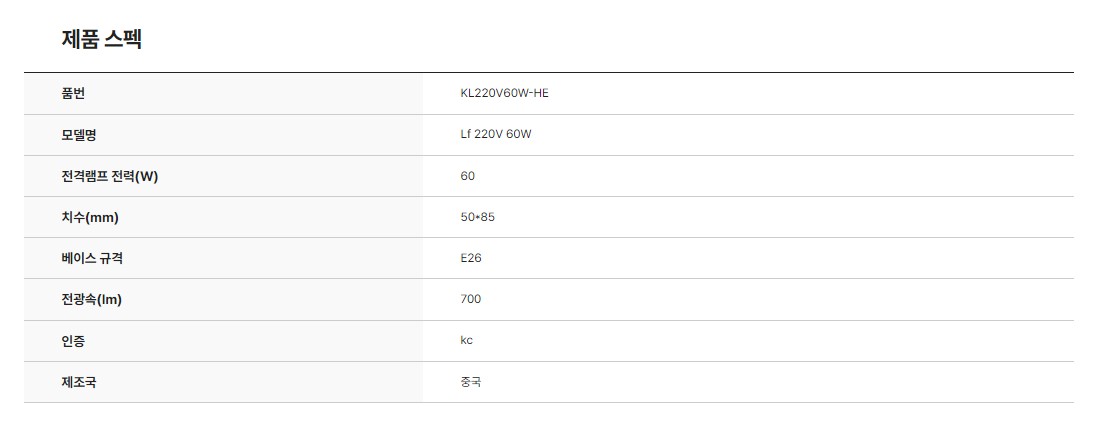Click the 전광속(lm) label
The width and height of the screenshot is (1099, 434).
coord(92,299)
